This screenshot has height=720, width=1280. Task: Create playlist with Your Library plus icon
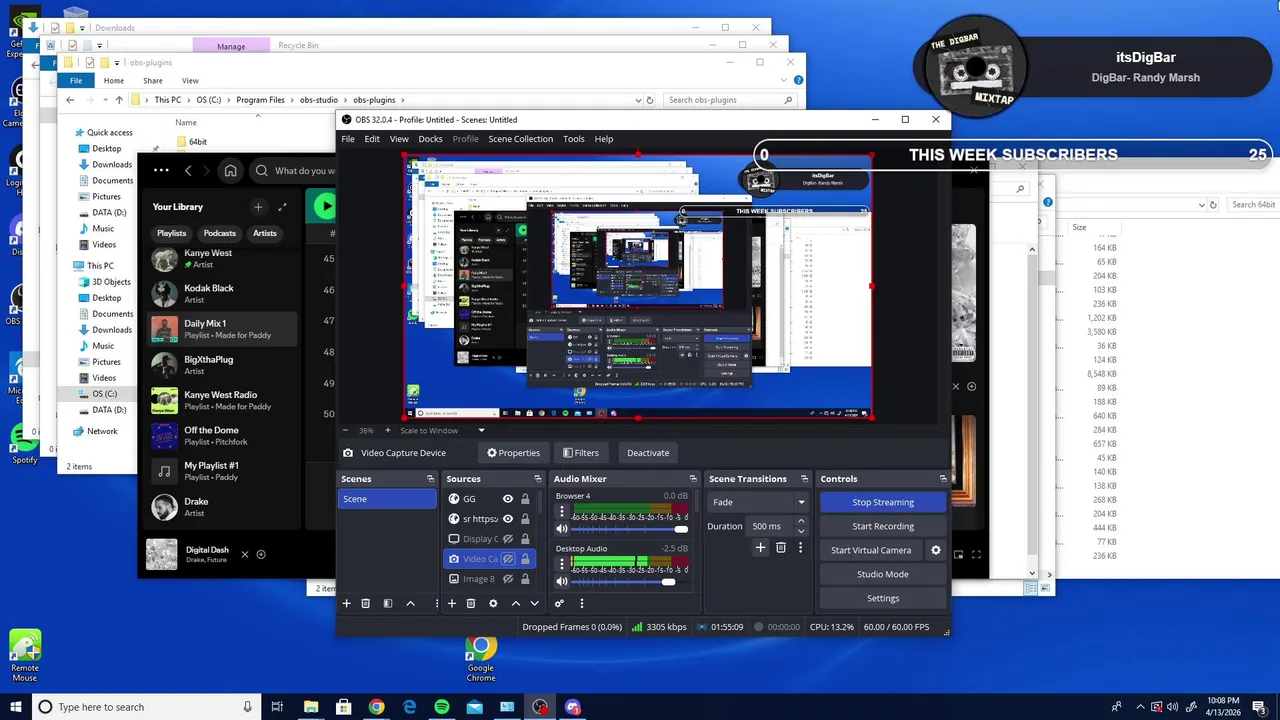(258, 207)
